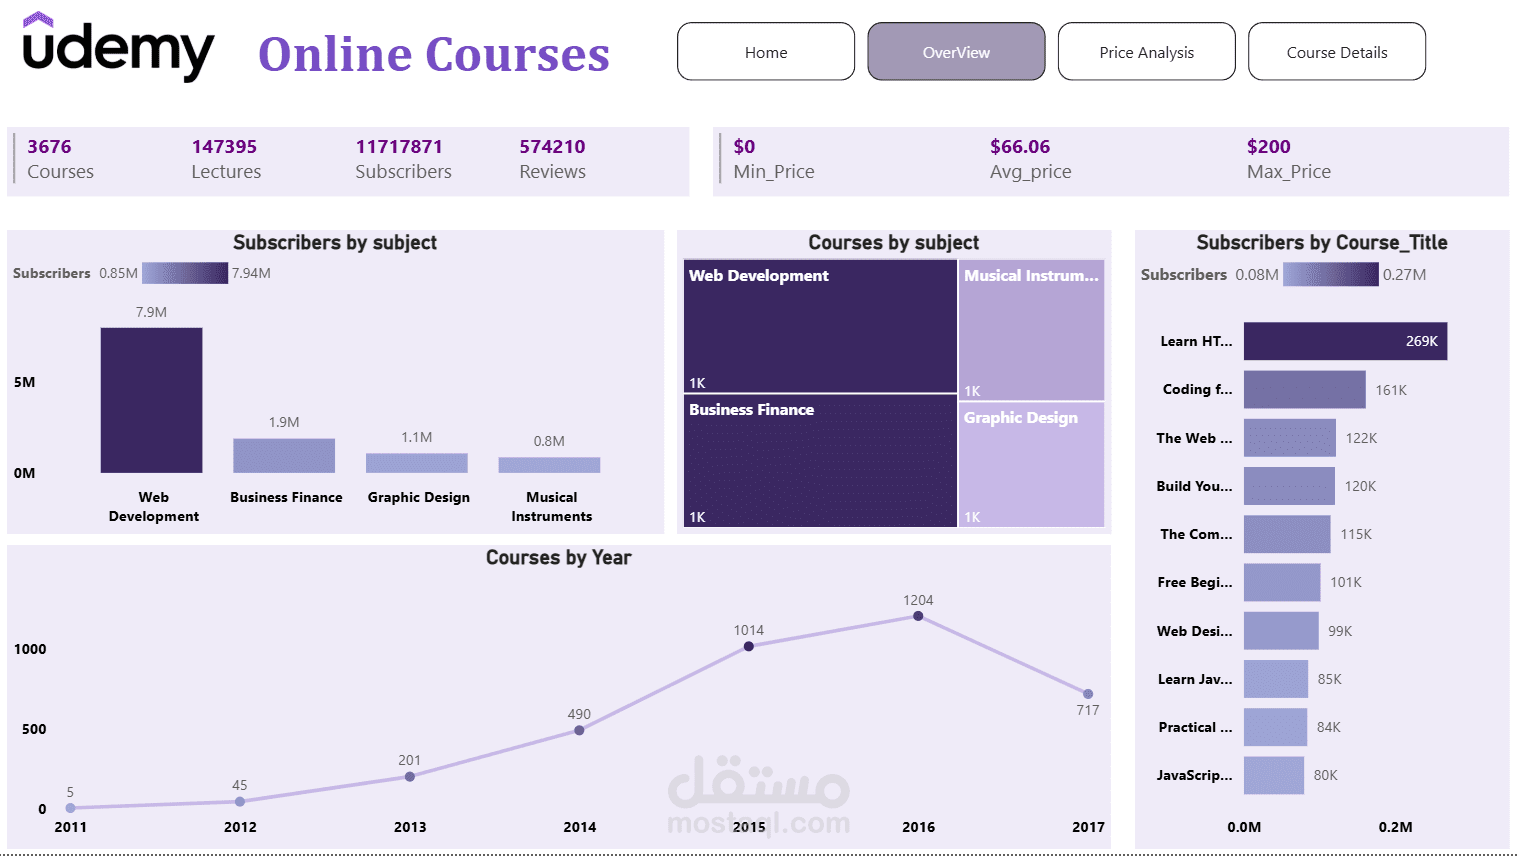Select the Business Finance bar showing 1.9M

[284, 455]
